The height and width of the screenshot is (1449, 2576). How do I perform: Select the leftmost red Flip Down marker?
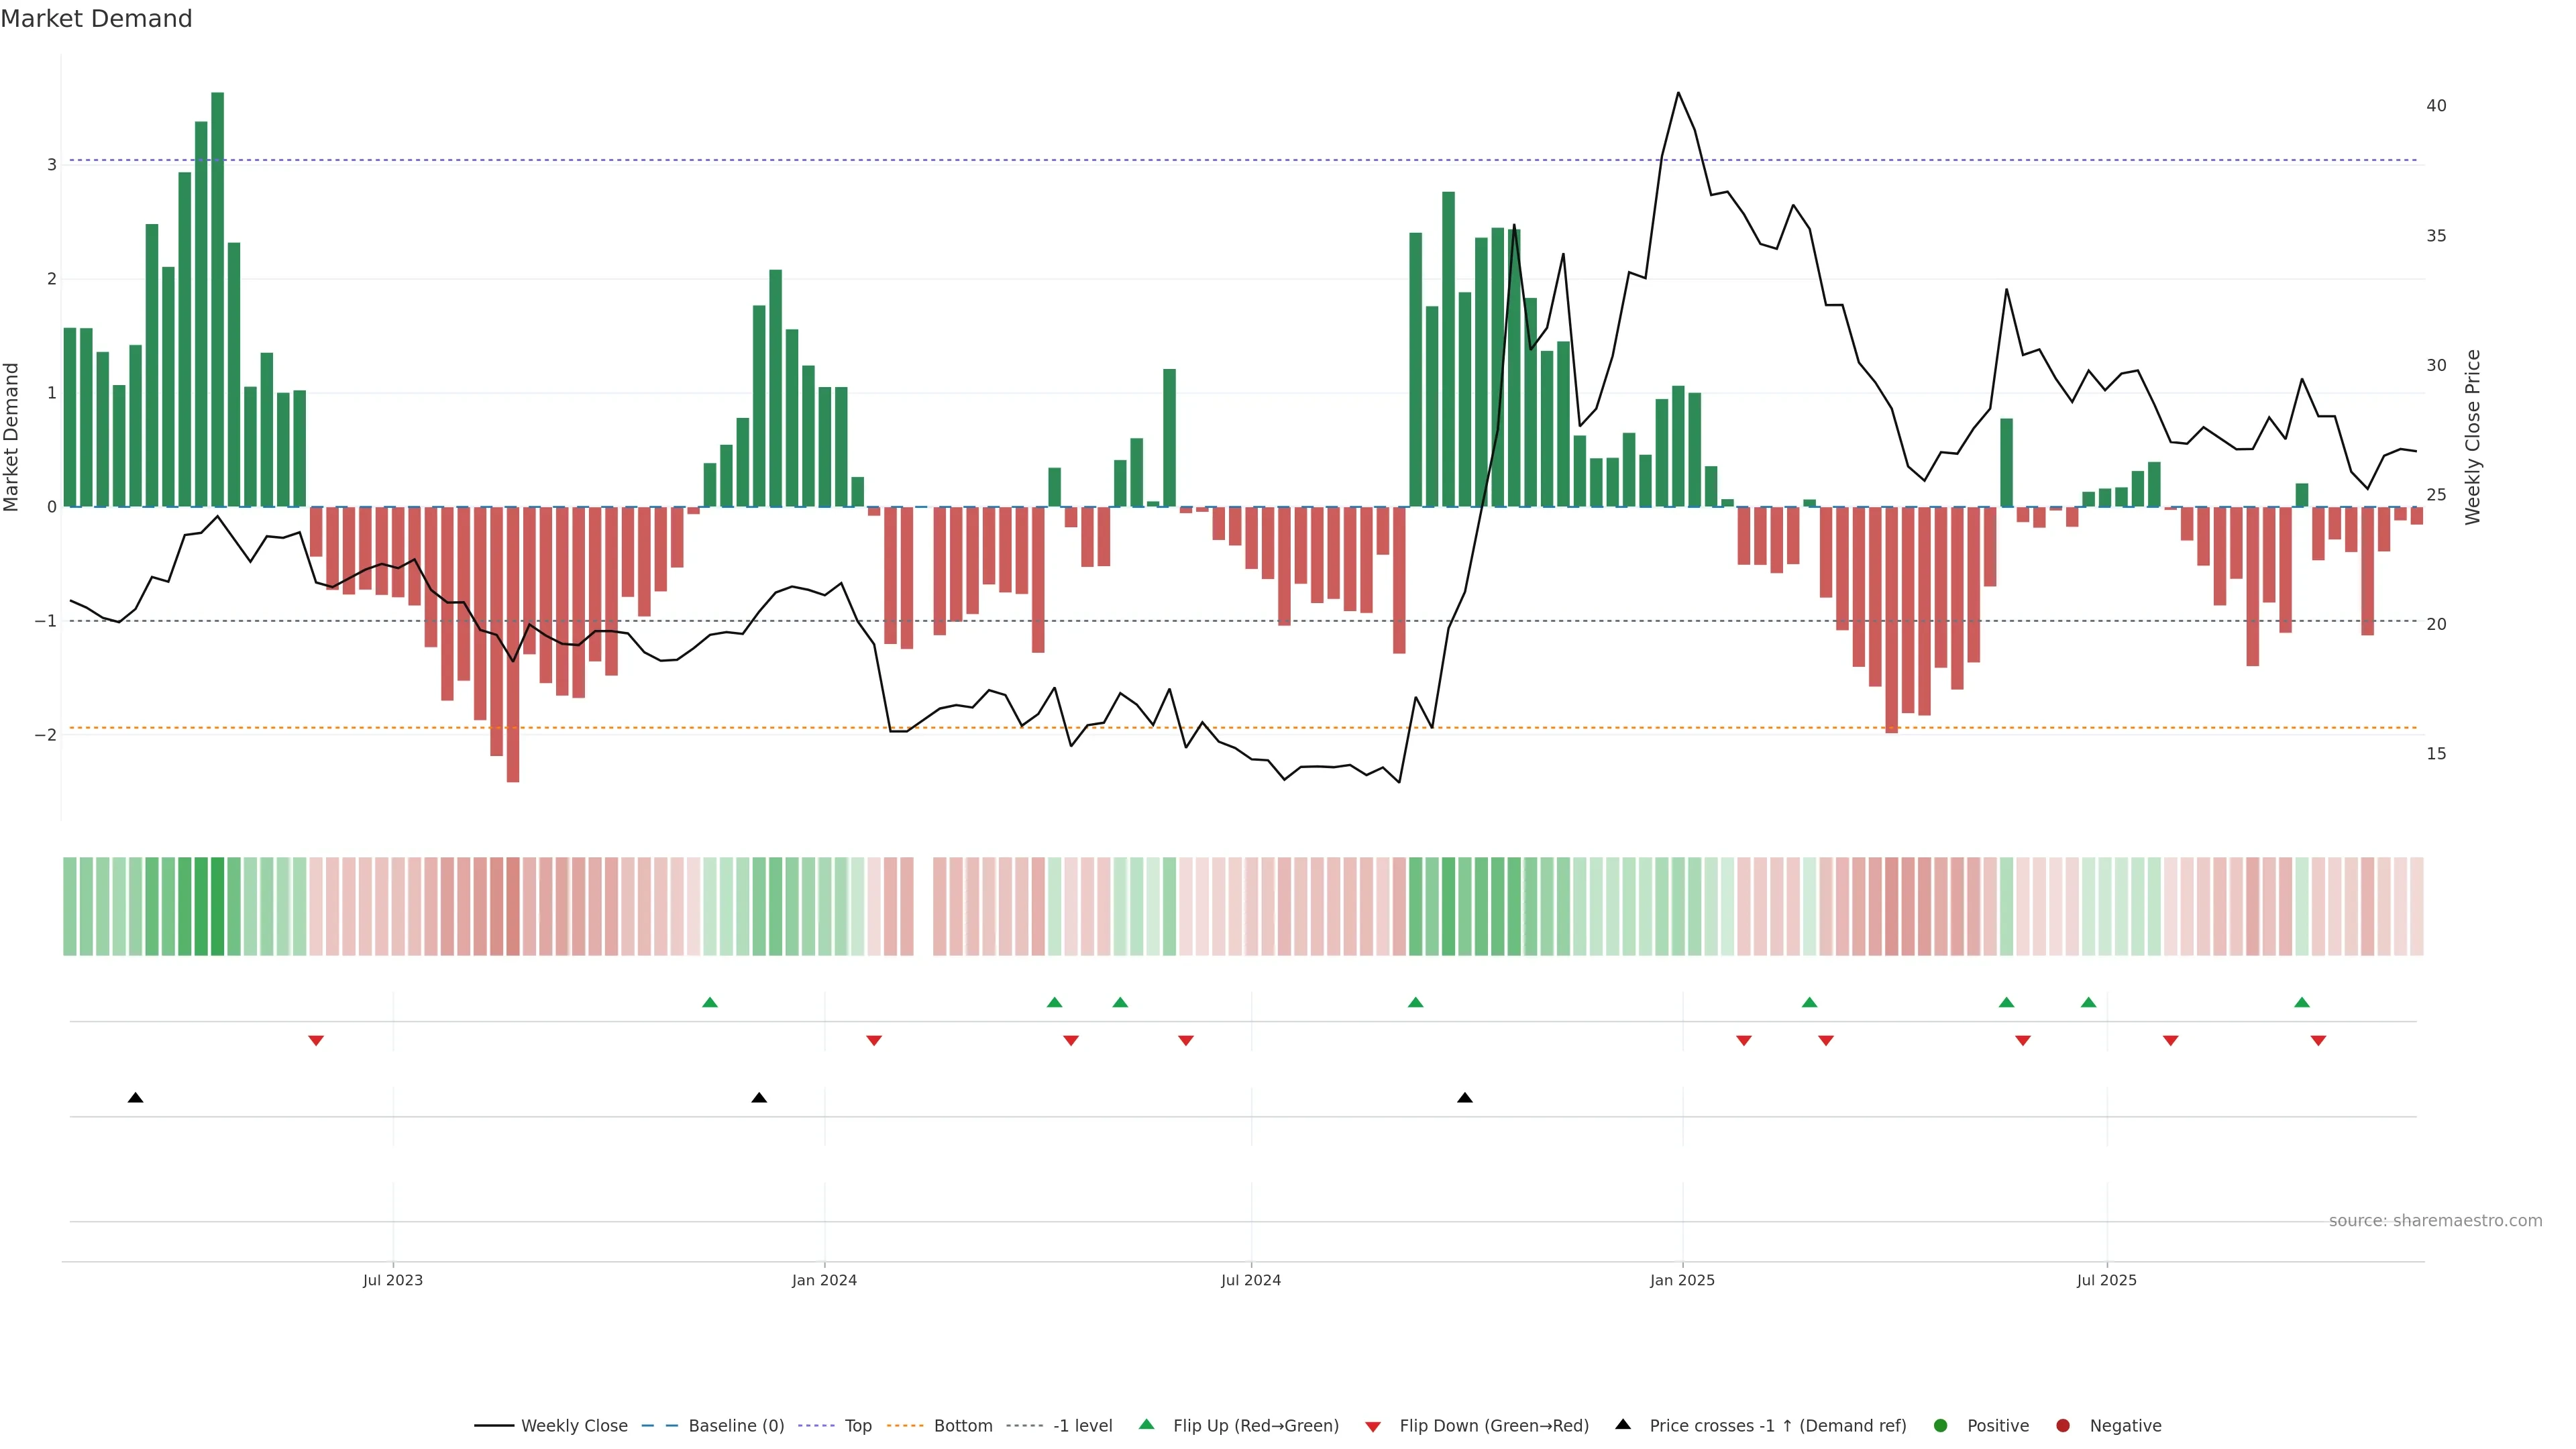click(316, 1041)
